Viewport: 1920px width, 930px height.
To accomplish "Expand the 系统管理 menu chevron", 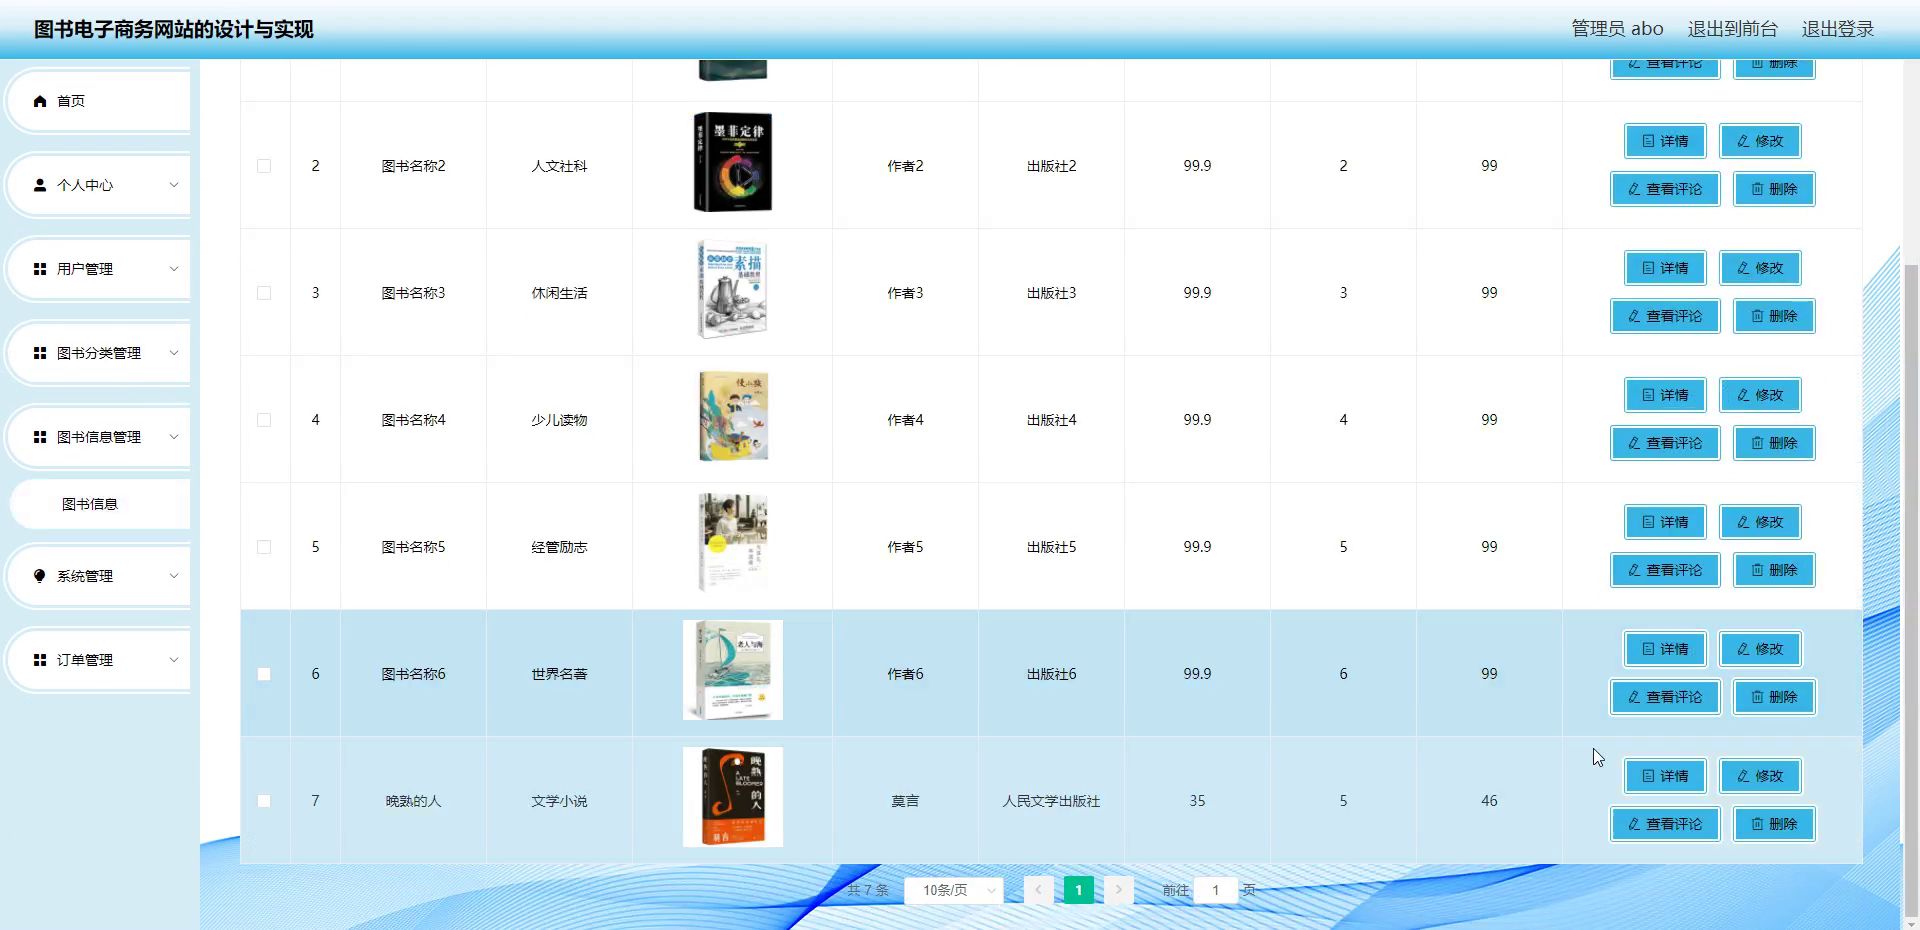I will (174, 576).
